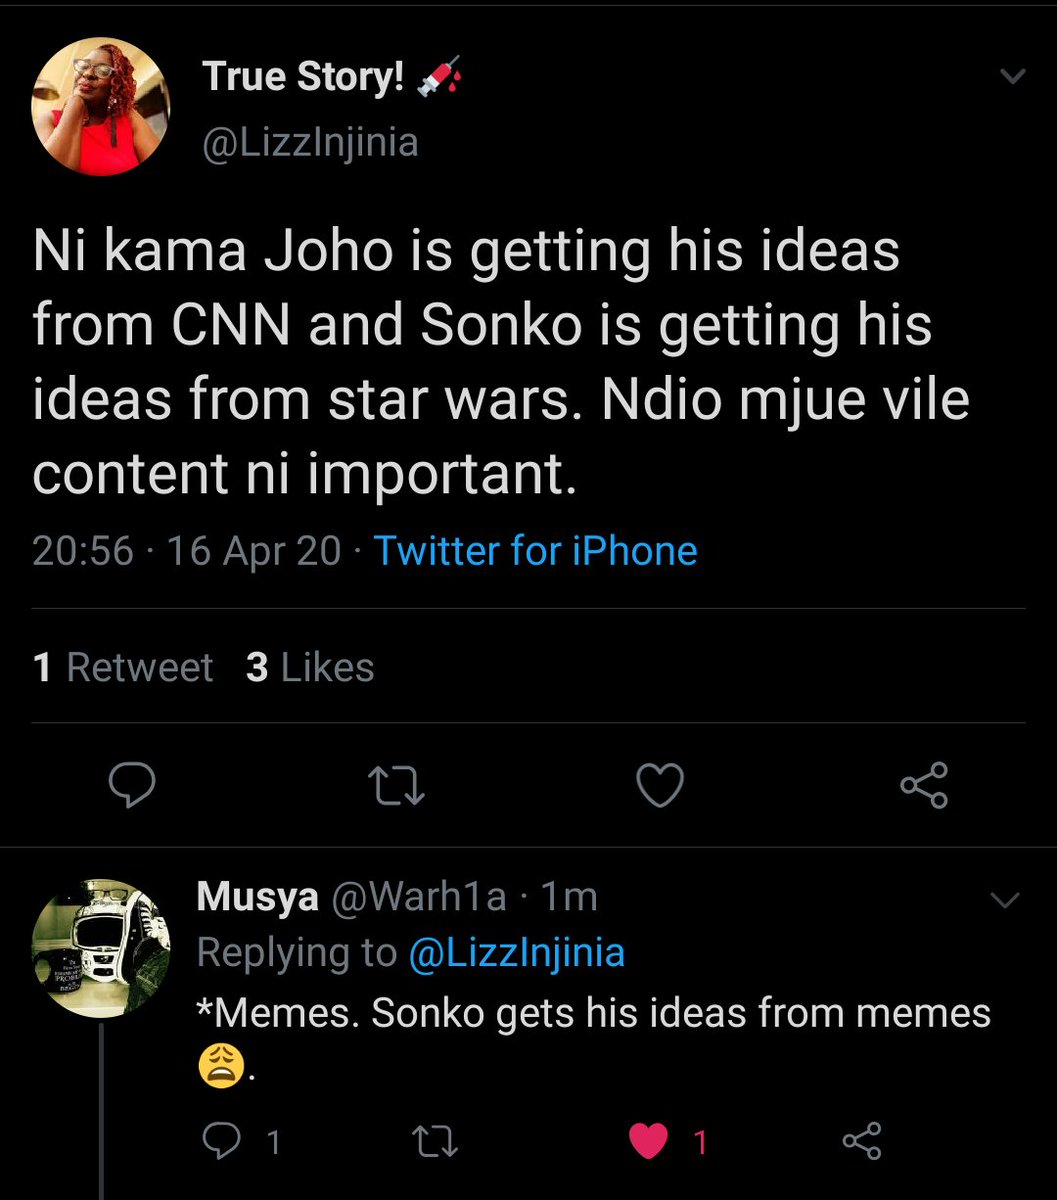Open the @LizzInjinia mention in the reply
This screenshot has height=1200, width=1057.
pos(516,952)
